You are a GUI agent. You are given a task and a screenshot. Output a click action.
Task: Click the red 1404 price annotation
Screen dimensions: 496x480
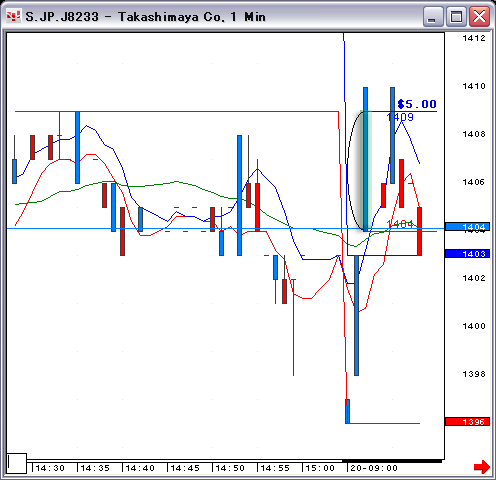click(400, 224)
